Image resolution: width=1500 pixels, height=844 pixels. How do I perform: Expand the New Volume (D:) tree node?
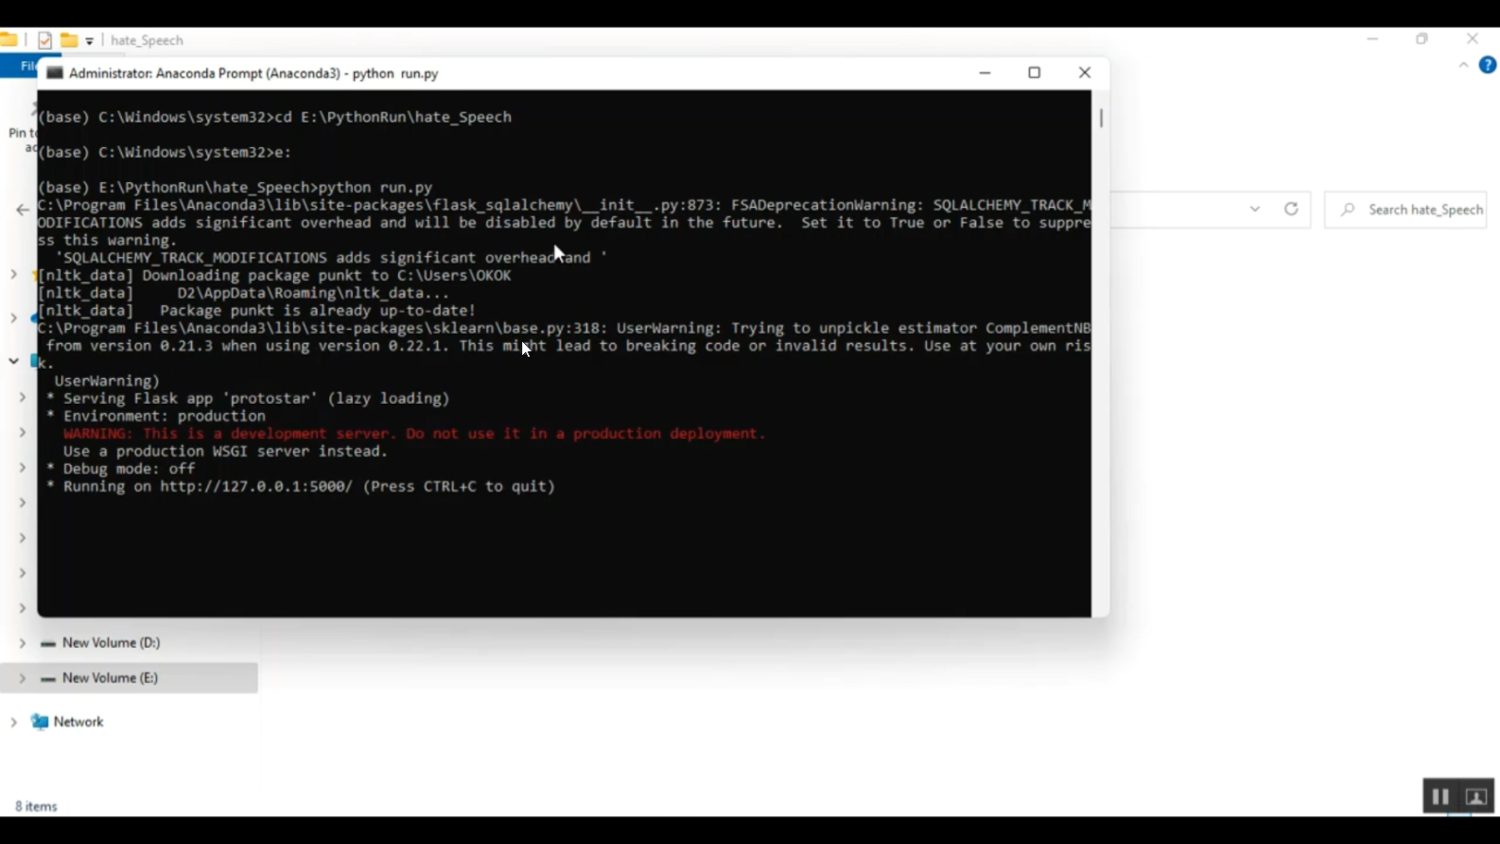[22, 643]
